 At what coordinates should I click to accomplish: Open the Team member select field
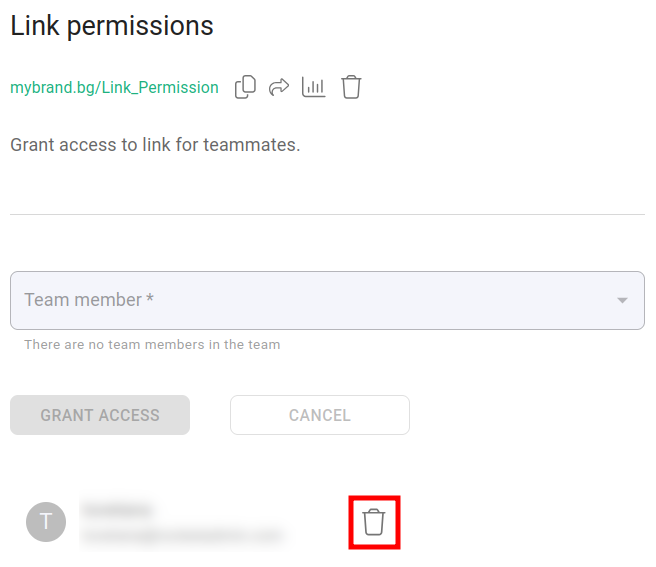(x=327, y=300)
